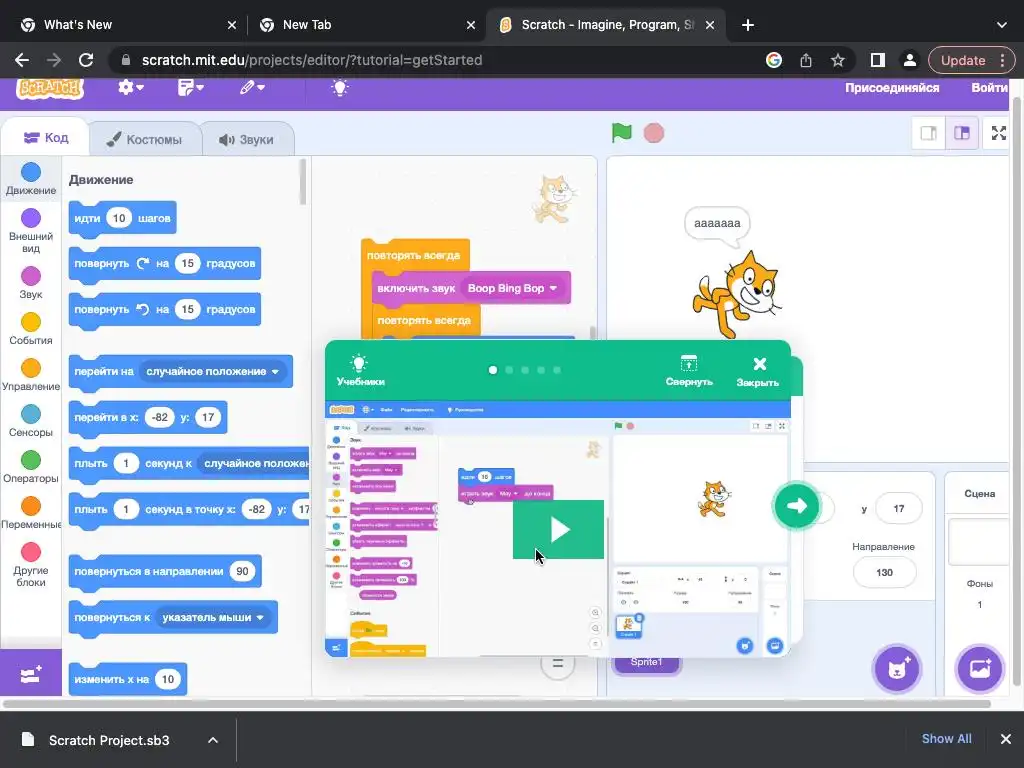Click the cat sprite on the stage
Image resolution: width=1024 pixels, height=768 pixels.
coord(737,295)
